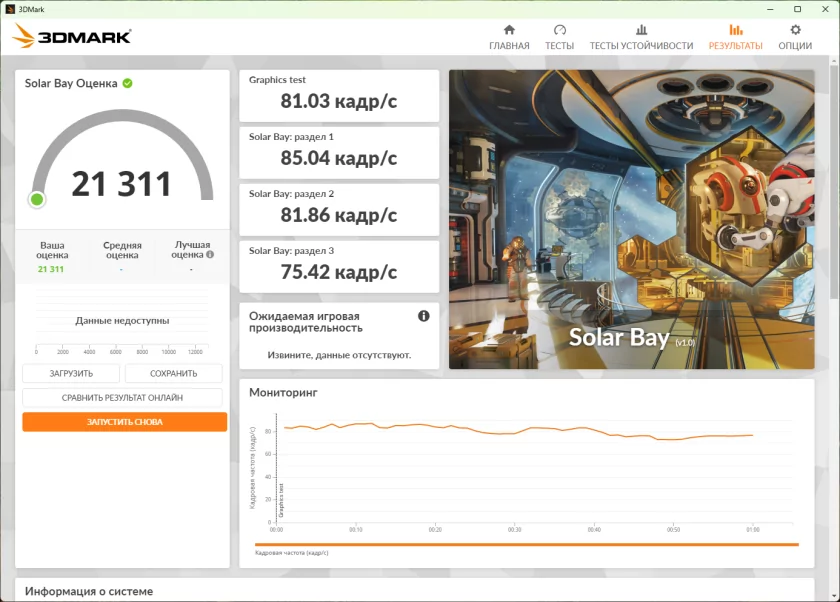This screenshot has height=602, width=840.
Task: Run the benchmark again with ЗАПУСТИТЬ СНОВА
Action: 124,422
